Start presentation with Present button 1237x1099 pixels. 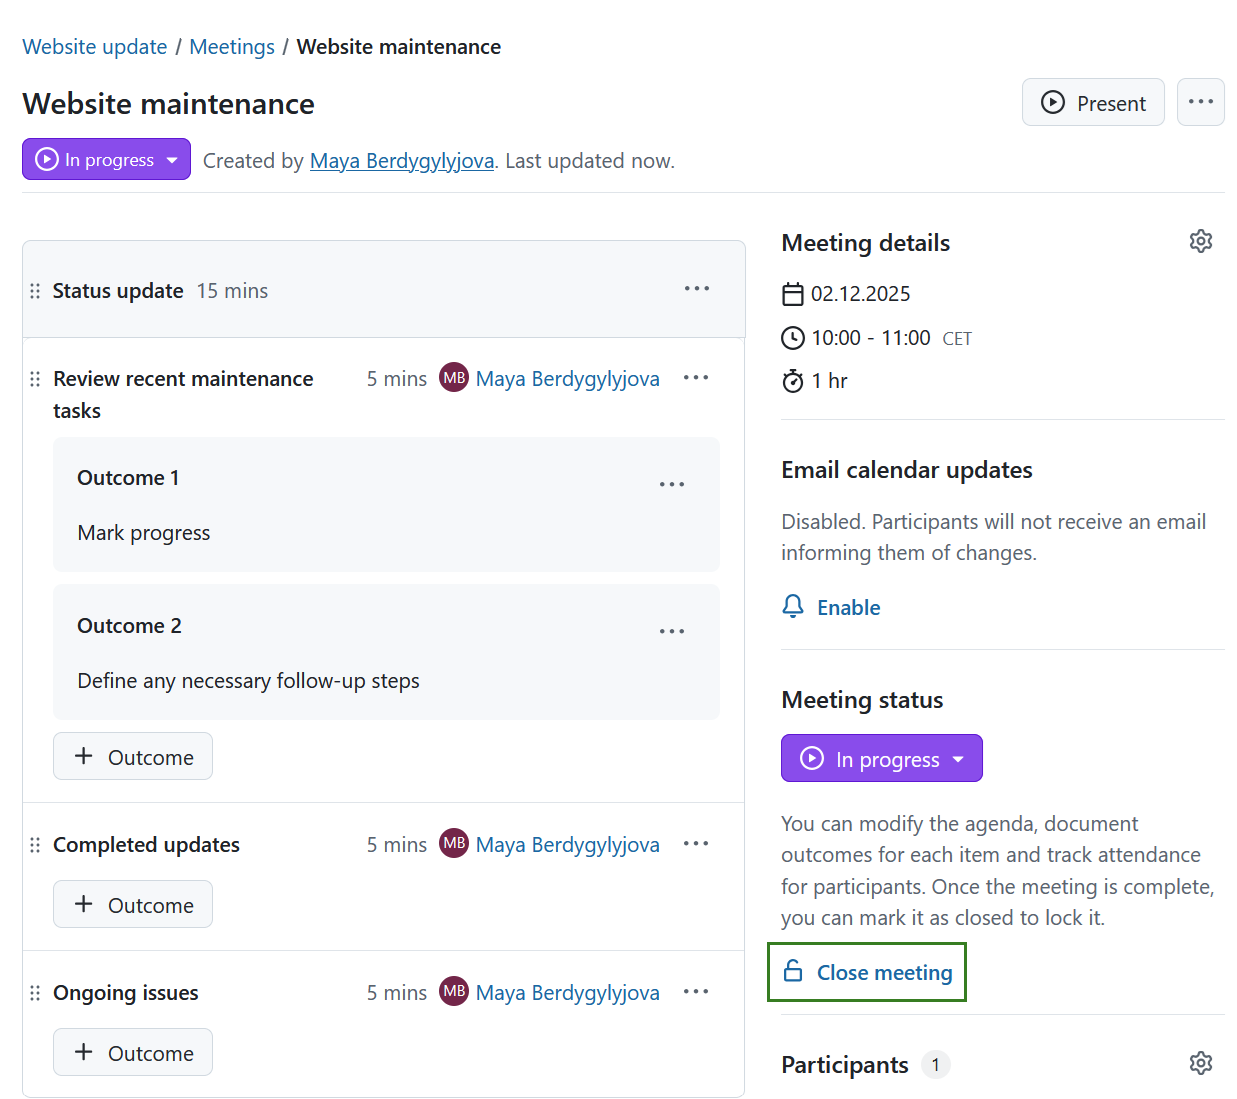click(x=1092, y=103)
